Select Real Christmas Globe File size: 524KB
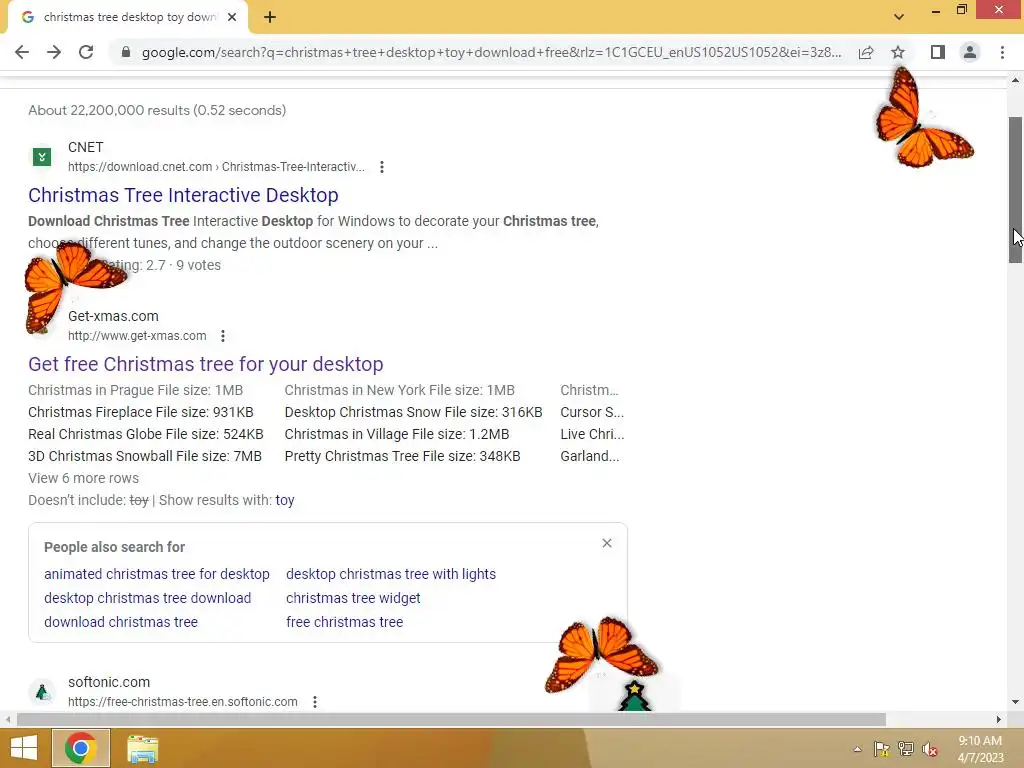Viewport: 1024px width, 768px height. (146, 434)
